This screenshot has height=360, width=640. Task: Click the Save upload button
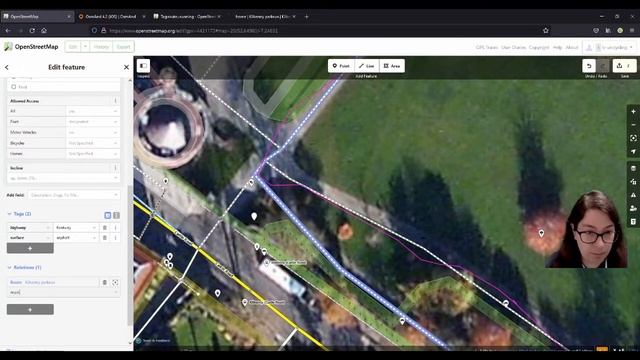point(624,66)
